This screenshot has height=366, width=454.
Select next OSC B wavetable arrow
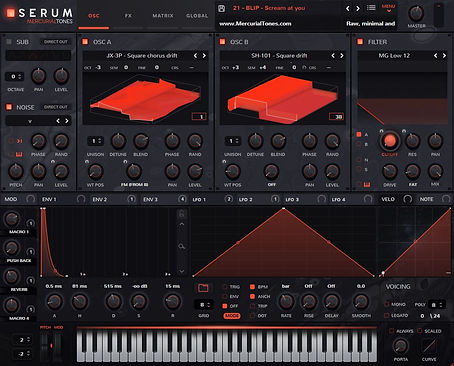[342, 56]
